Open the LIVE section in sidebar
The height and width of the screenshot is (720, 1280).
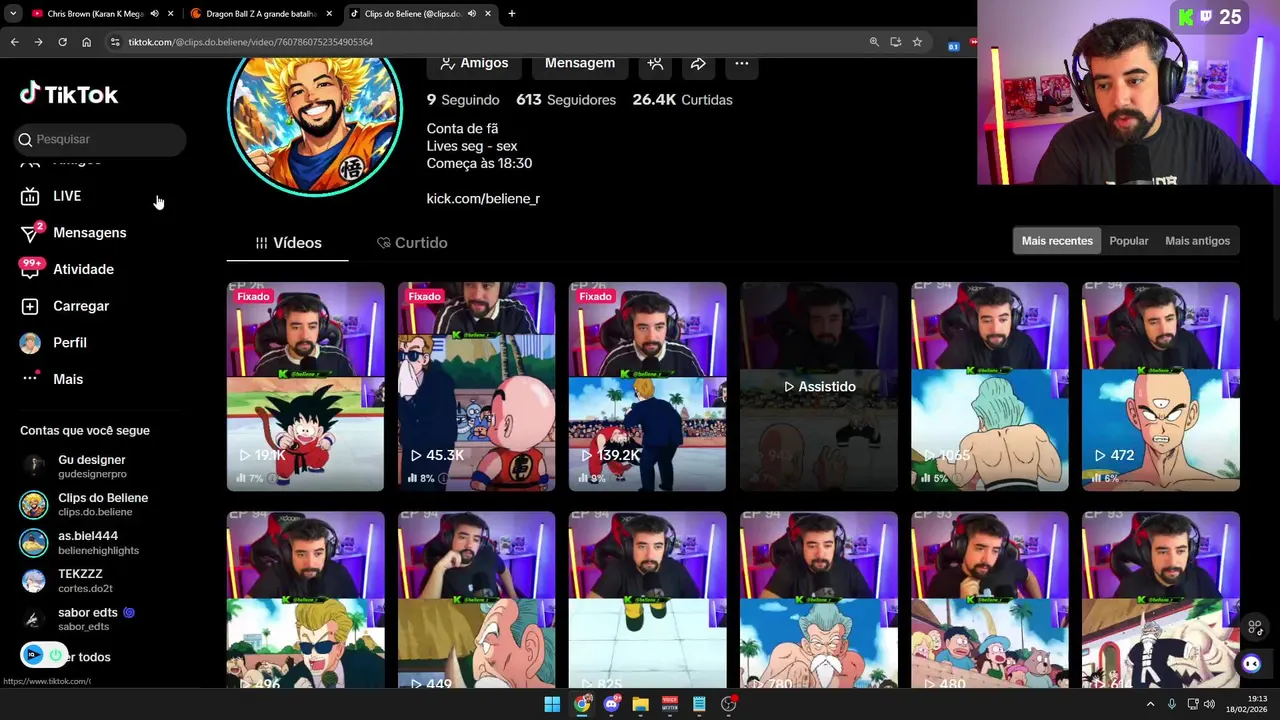(x=67, y=196)
